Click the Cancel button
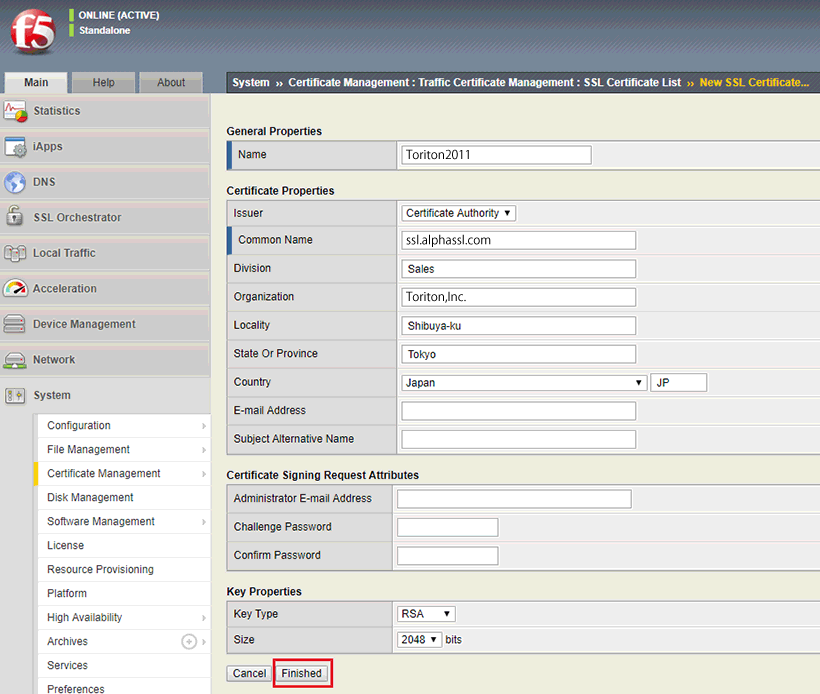820x694 pixels. click(x=249, y=673)
